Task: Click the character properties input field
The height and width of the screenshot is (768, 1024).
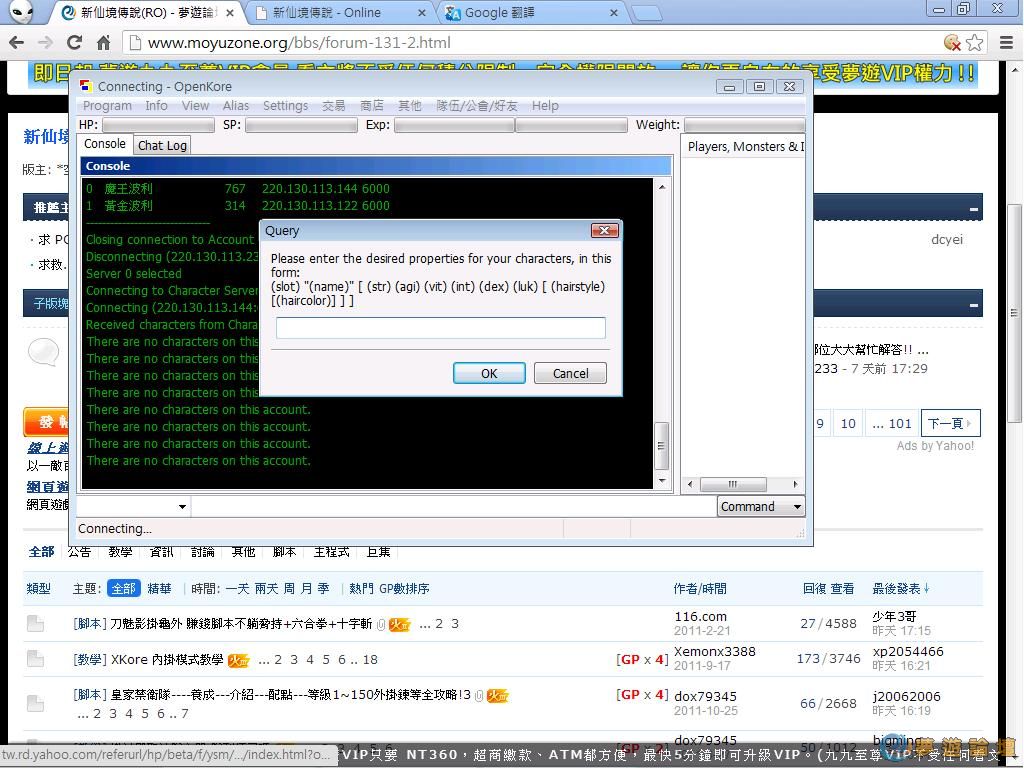Action: (441, 328)
